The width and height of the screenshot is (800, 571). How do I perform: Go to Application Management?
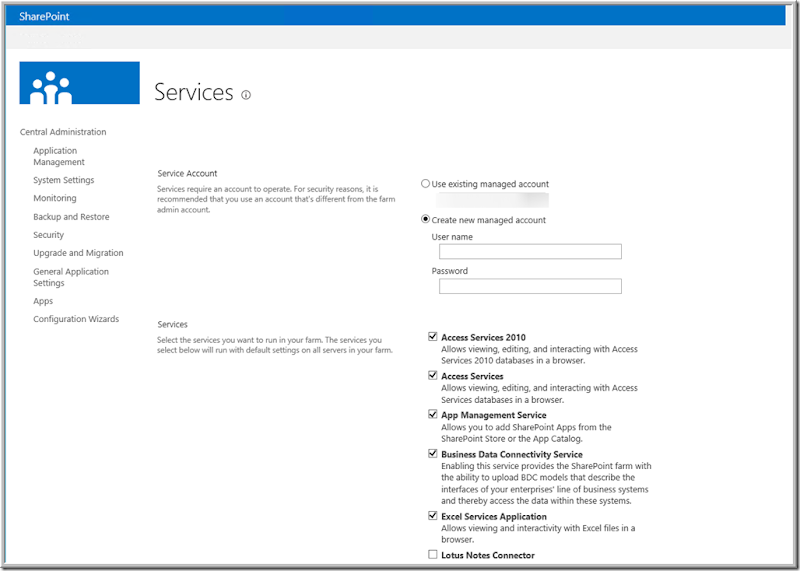(x=59, y=156)
